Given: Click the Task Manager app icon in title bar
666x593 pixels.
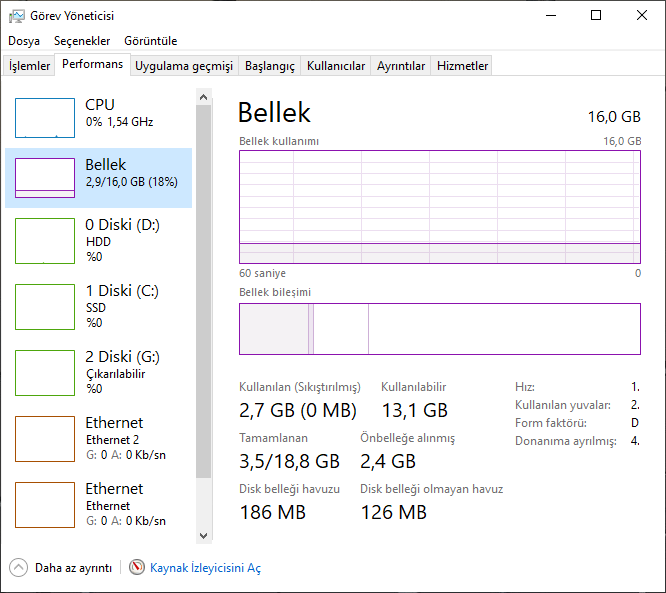Looking at the screenshot, I should click(x=17, y=16).
